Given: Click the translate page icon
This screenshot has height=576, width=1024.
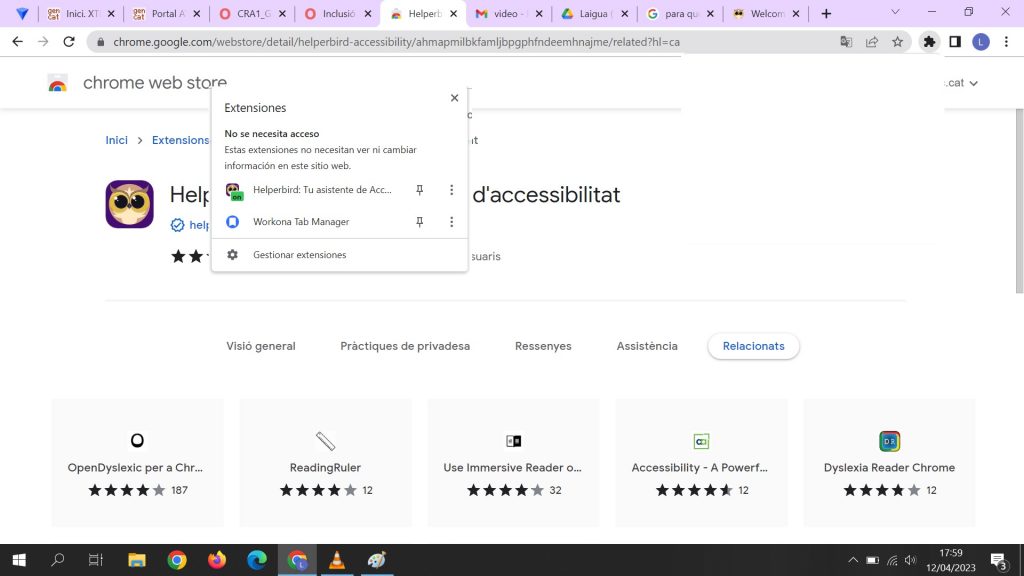Looking at the screenshot, I should click(x=846, y=42).
